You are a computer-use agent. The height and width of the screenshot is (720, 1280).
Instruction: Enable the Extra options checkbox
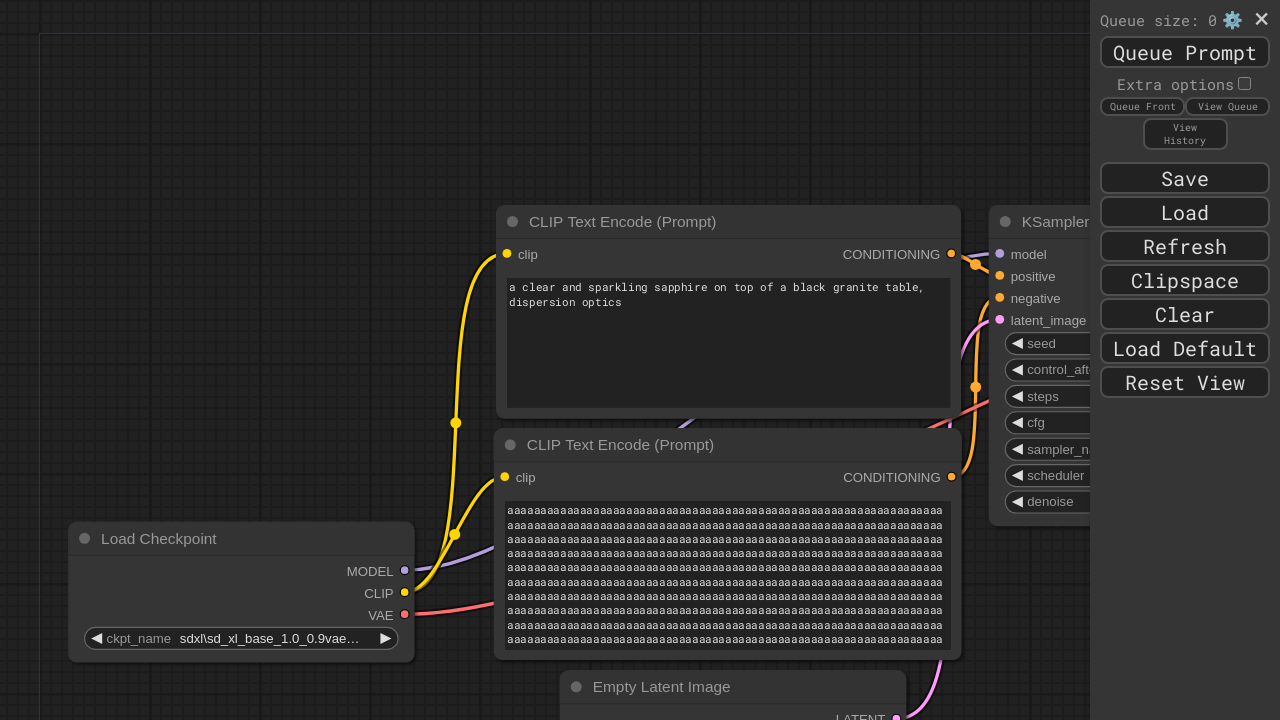tap(1244, 84)
